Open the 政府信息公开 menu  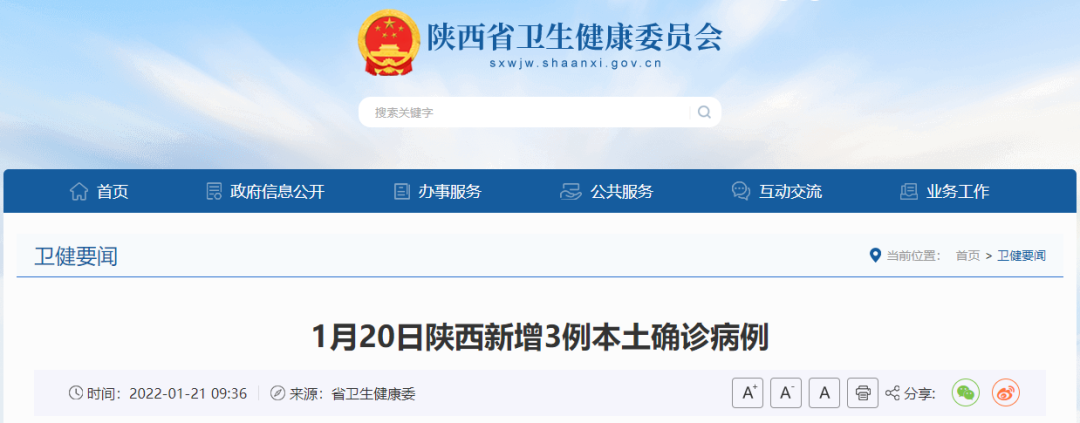click(265, 192)
